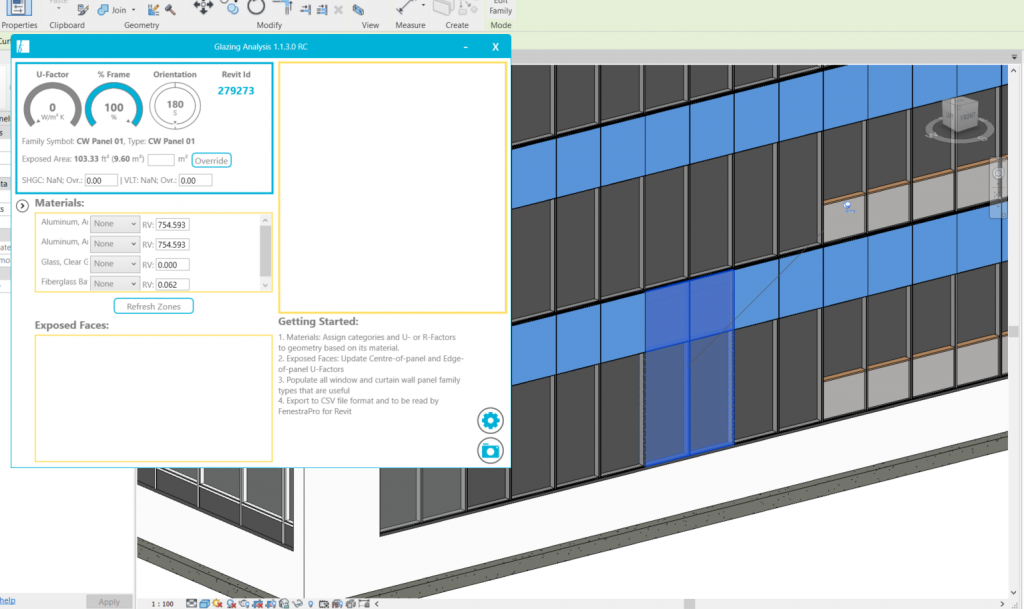Click the Create Group icon
Screen dimensions: 1024x609
click(x=443, y=7)
